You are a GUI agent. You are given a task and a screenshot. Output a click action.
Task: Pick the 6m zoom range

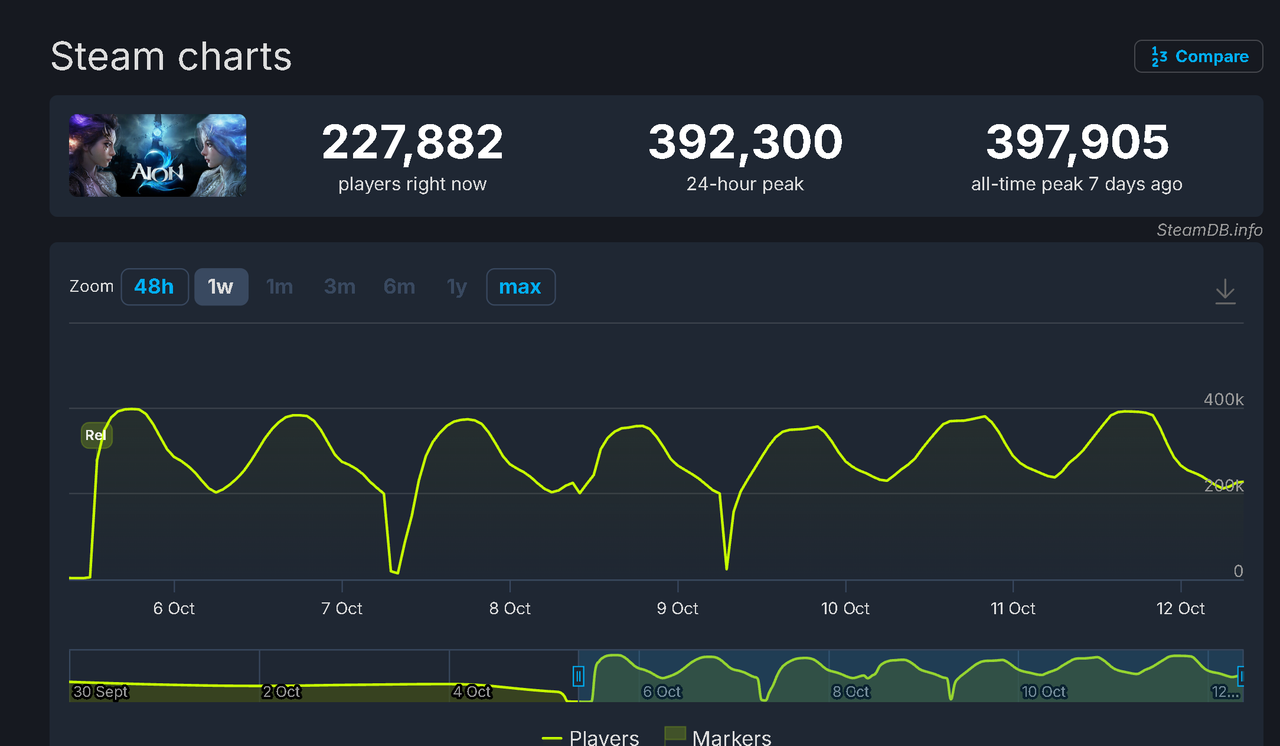click(x=399, y=287)
